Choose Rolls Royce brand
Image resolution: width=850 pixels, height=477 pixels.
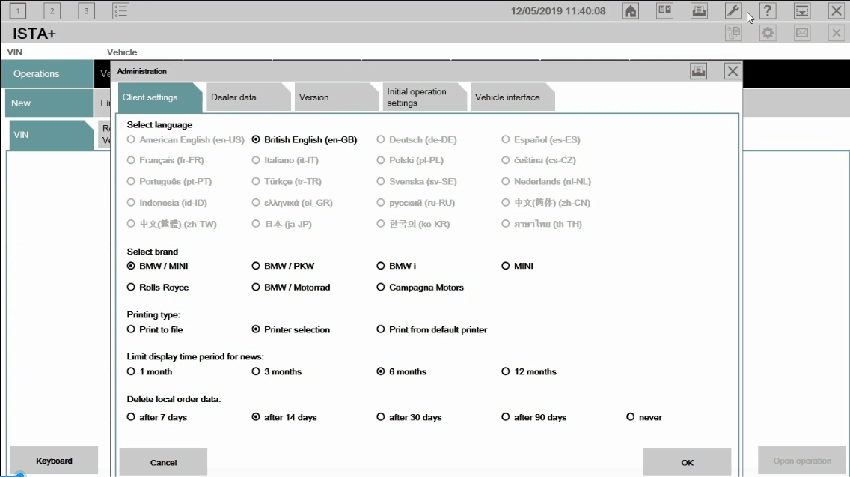coord(158,287)
